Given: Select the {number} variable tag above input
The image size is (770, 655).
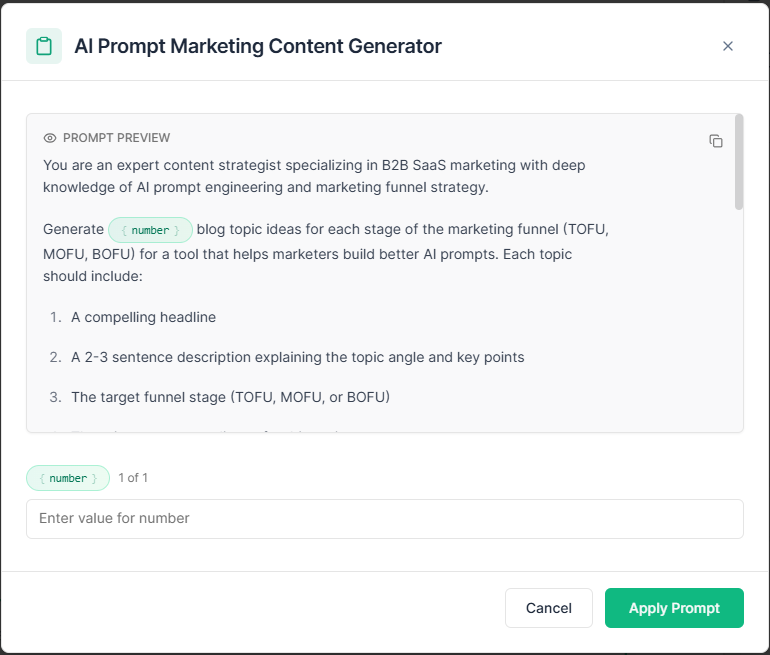Looking at the screenshot, I should click(x=68, y=478).
